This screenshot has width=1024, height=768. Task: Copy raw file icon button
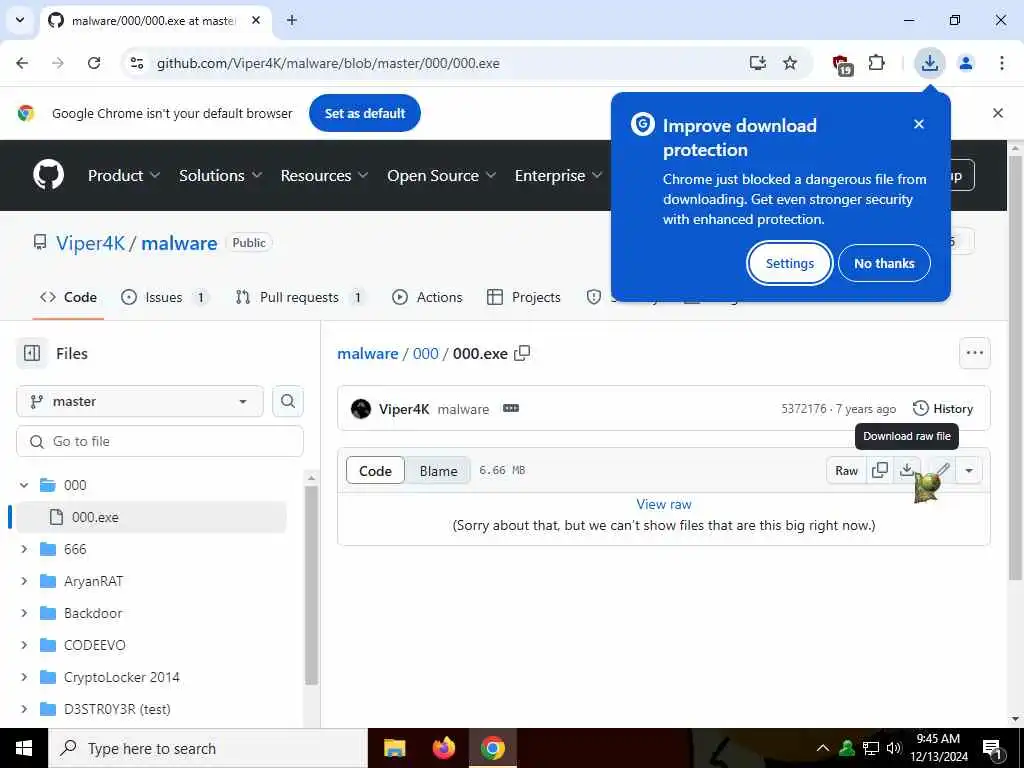point(880,470)
